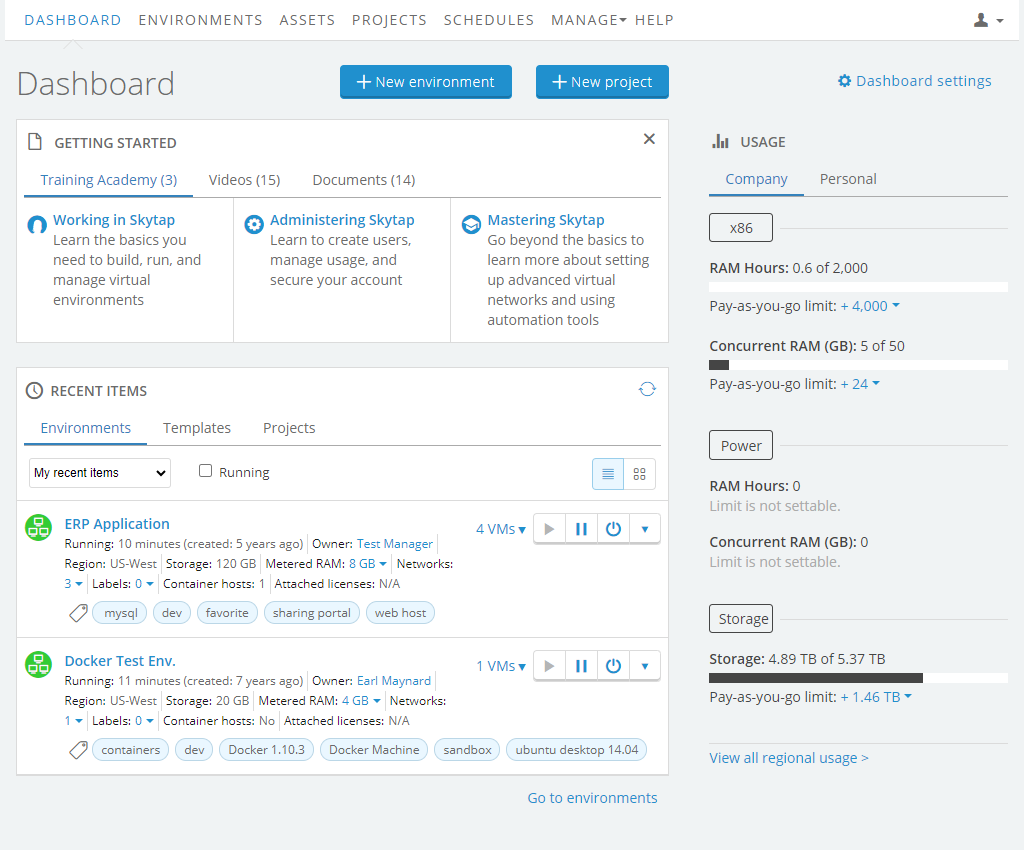Run the ERP Application environment
This screenshot has width=1024, height=850.
[x=549, y=529]
